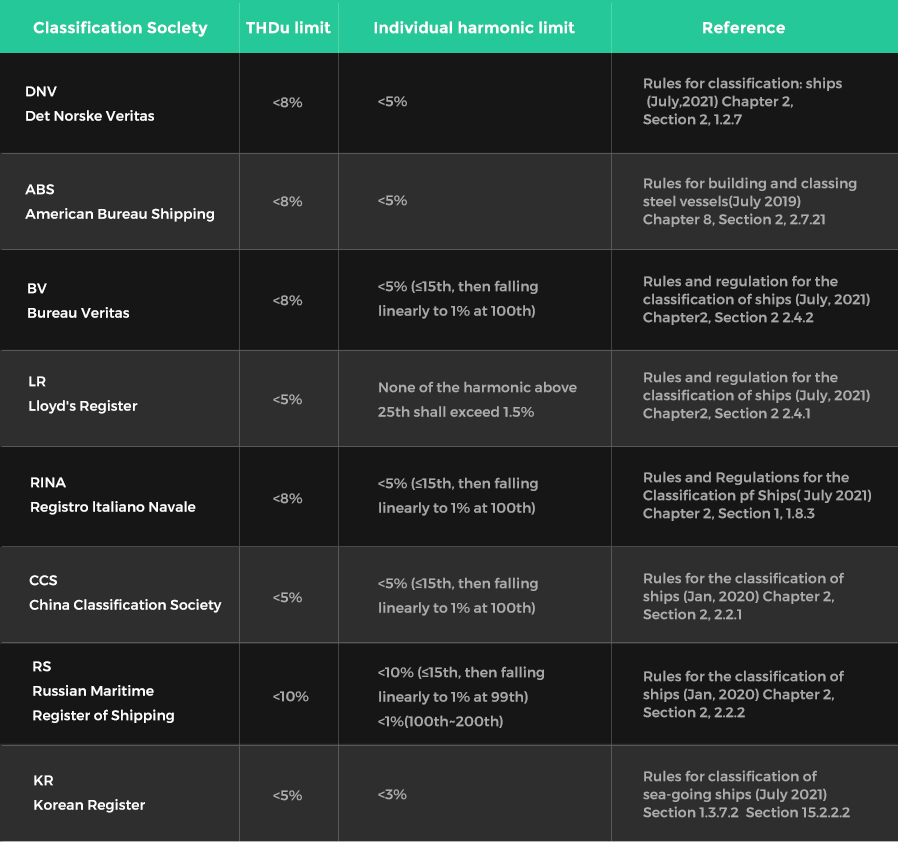Select the ABS American Bureau Shipping cell
The width and height of the screenshot is (899, 842).
click(x=120, y=201)
